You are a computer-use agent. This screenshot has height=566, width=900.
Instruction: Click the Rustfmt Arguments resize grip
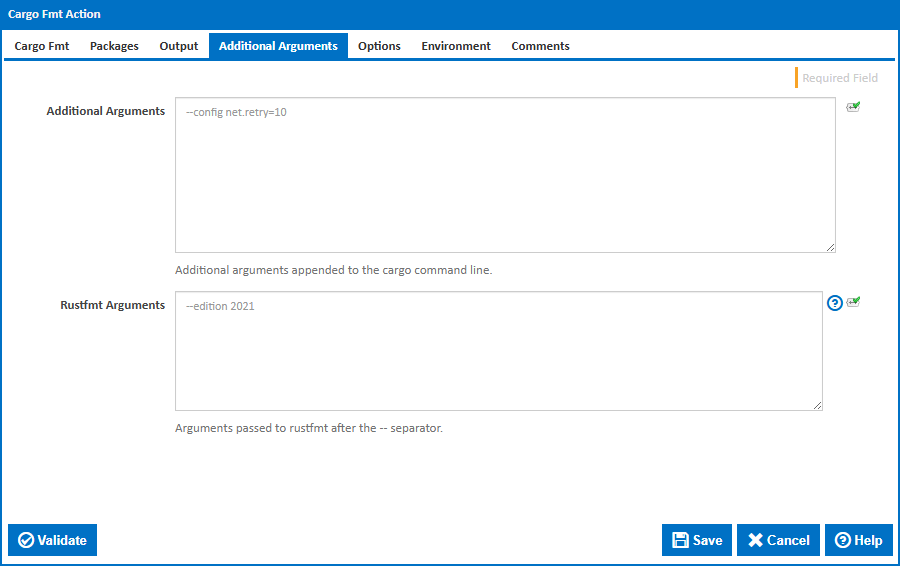click(x=817, y=405)
